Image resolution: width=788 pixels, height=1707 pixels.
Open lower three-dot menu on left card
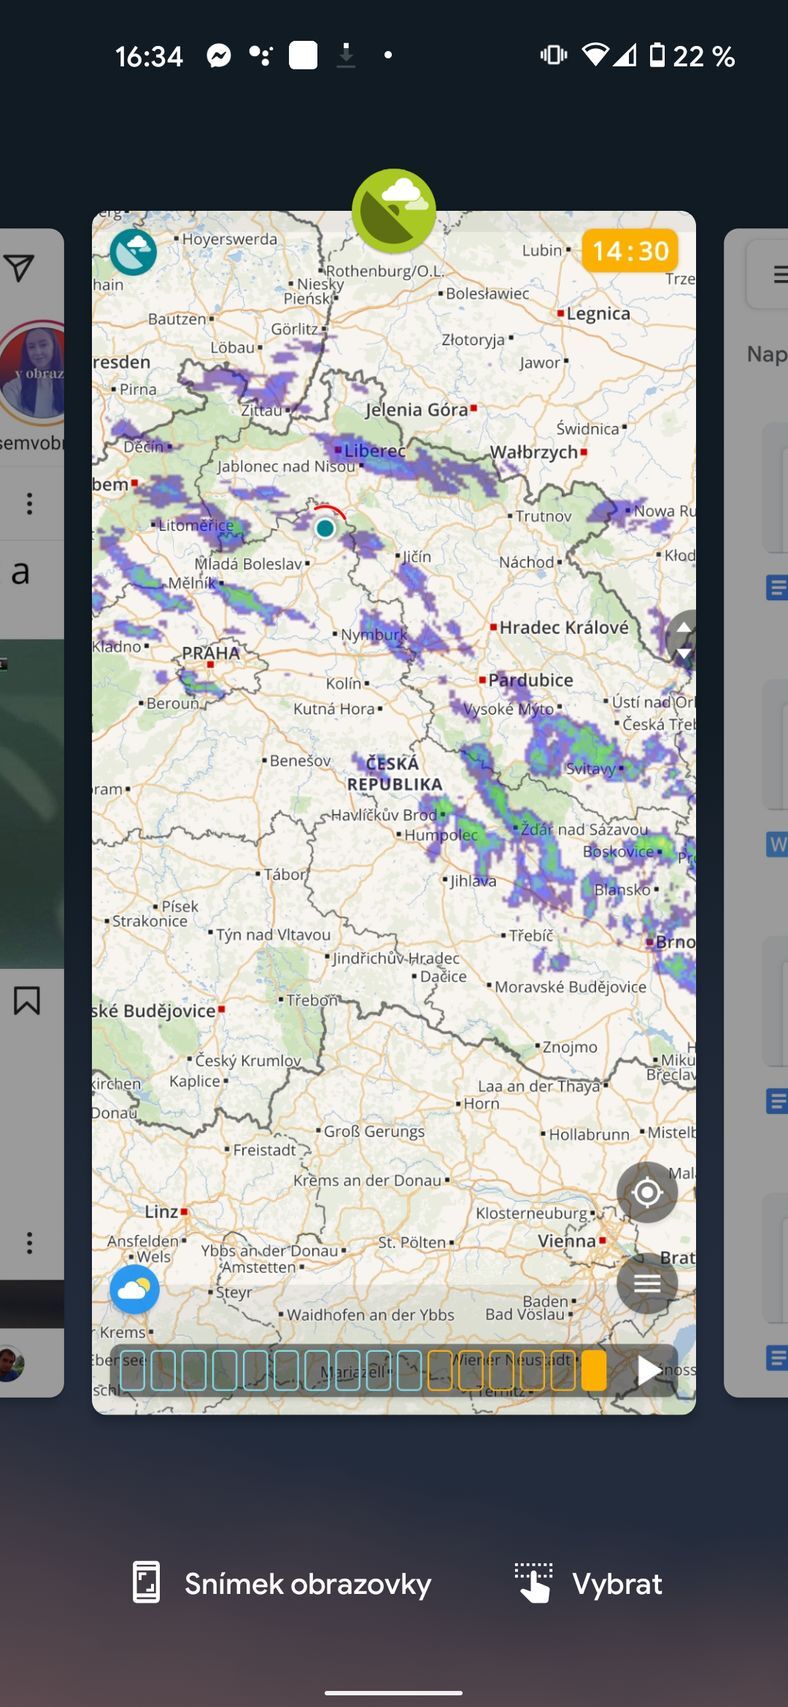29,1243
